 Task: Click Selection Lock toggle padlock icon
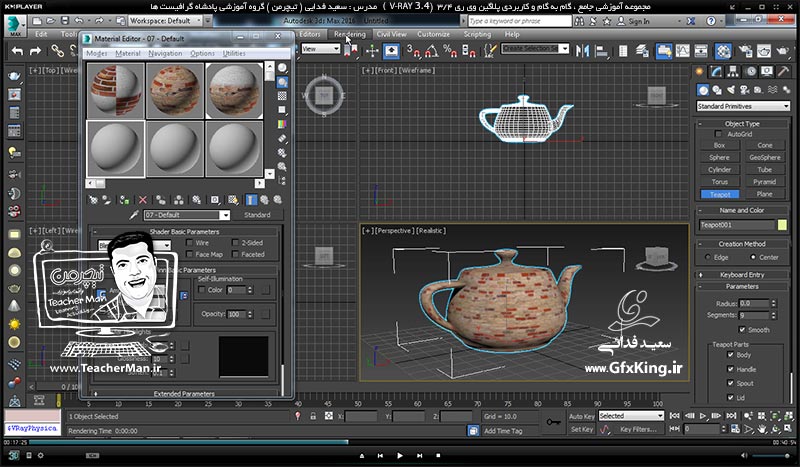313,416
